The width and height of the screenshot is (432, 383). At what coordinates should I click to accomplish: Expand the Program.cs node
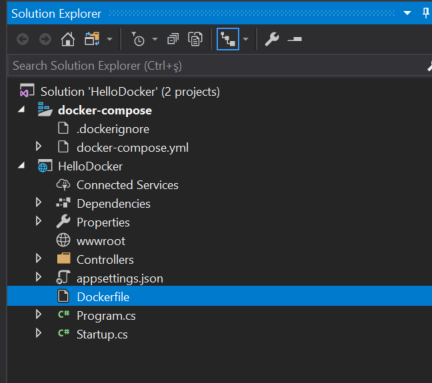coord(38,314)
